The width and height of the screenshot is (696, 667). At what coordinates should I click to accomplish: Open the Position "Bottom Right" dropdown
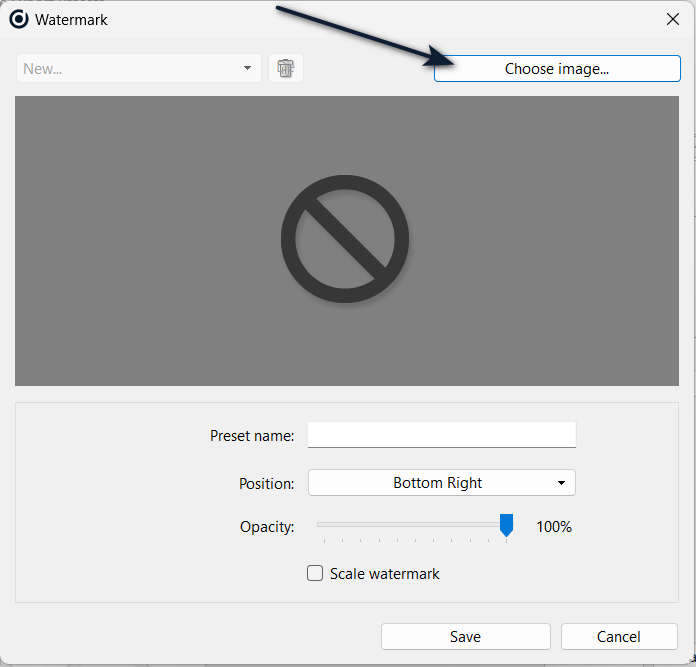point(440,483)
